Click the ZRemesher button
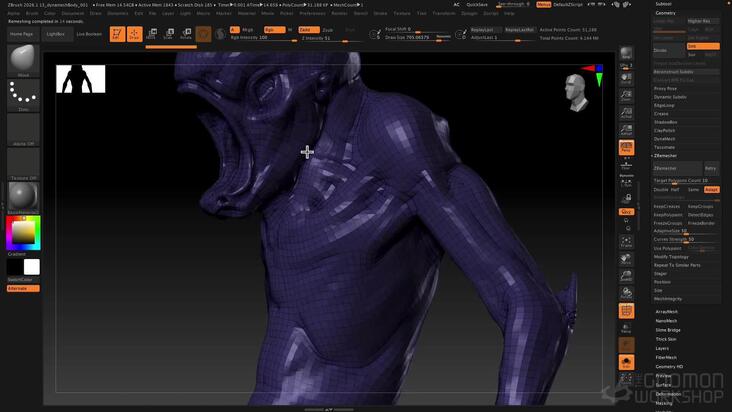Viewport: 732px width, 412px height. 677,168
